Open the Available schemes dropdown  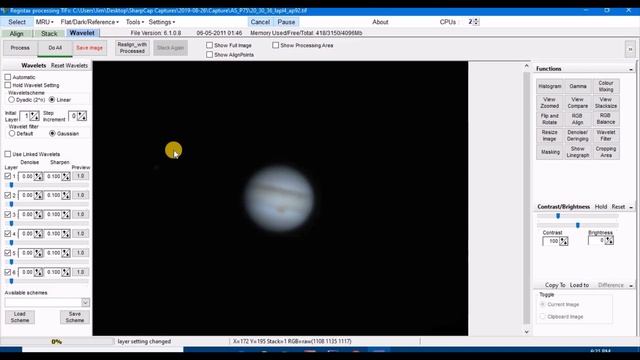pyautogui.click(x=85, y=302)
